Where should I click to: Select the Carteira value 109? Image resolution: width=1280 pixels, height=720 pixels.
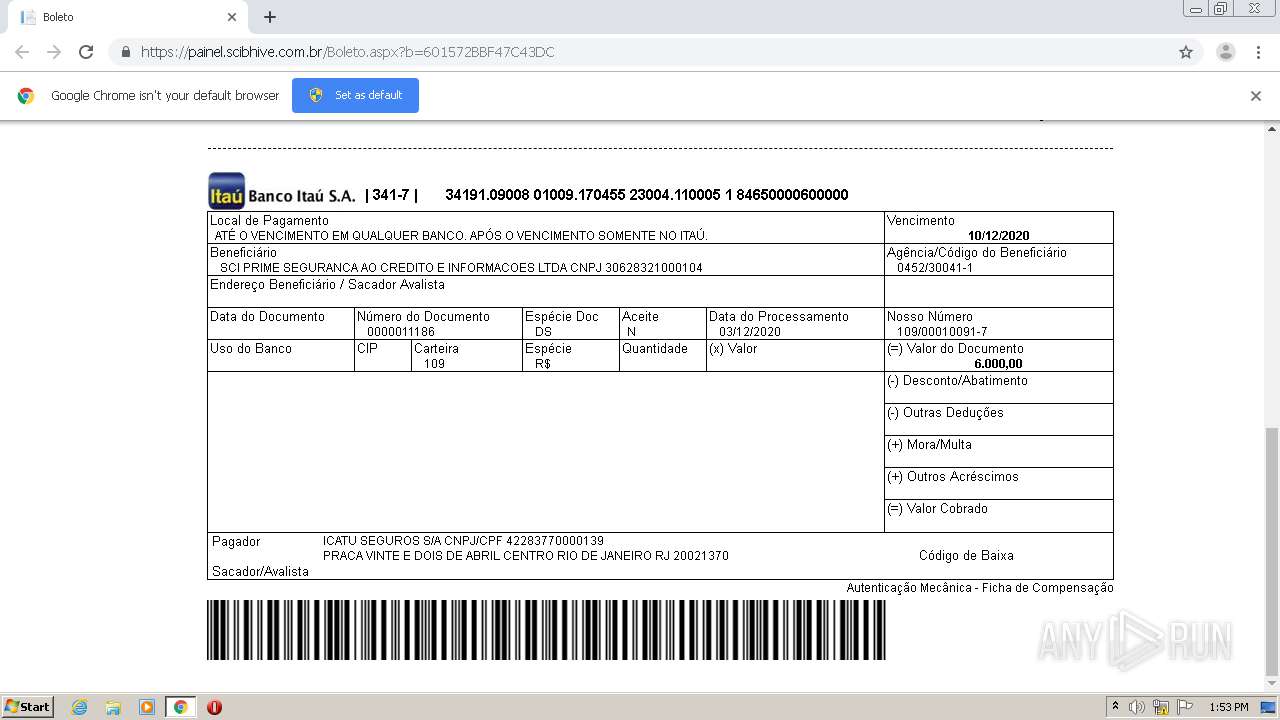coord(434,364)
